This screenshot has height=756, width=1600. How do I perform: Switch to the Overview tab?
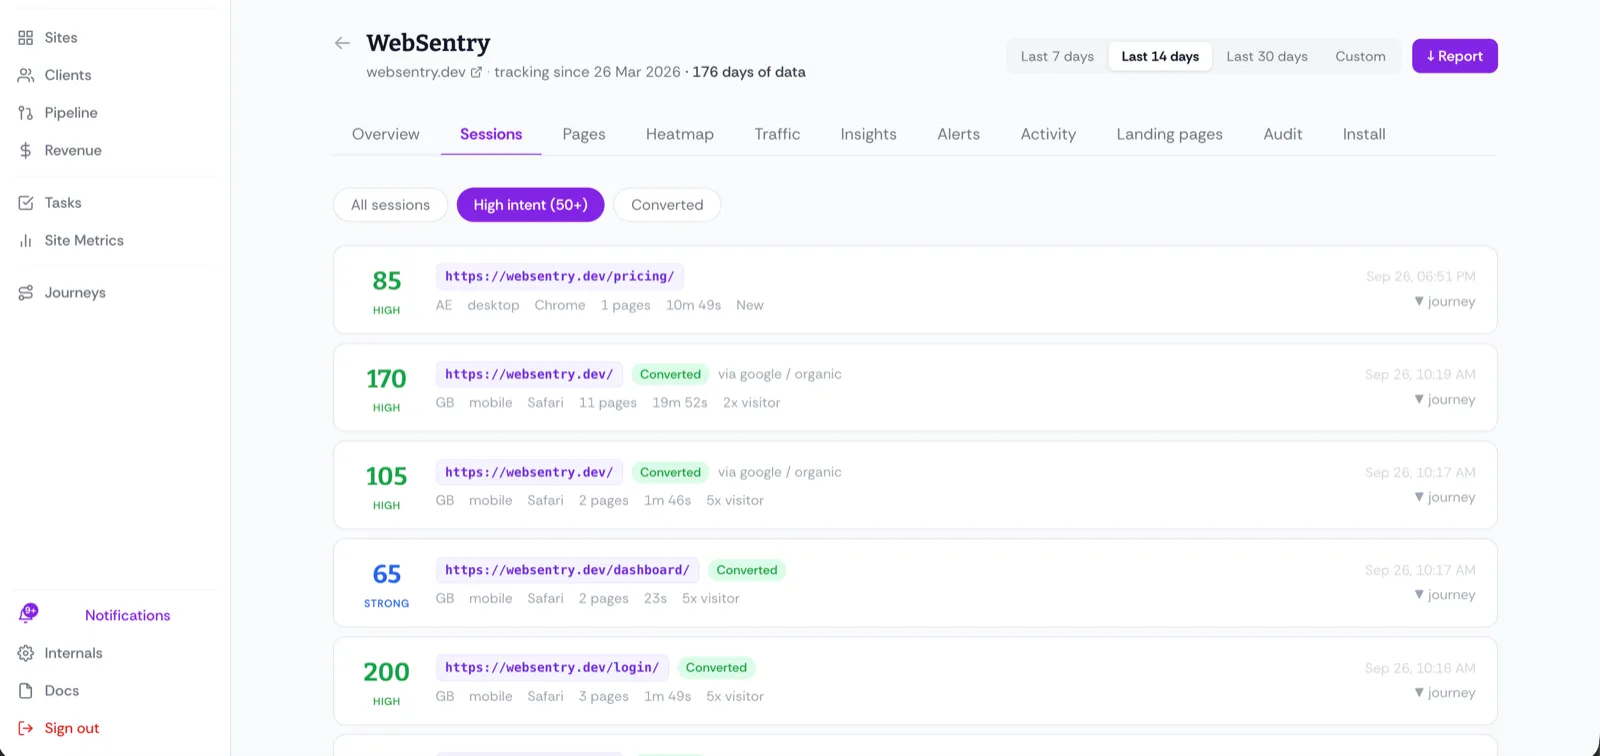tap(386, 134)
